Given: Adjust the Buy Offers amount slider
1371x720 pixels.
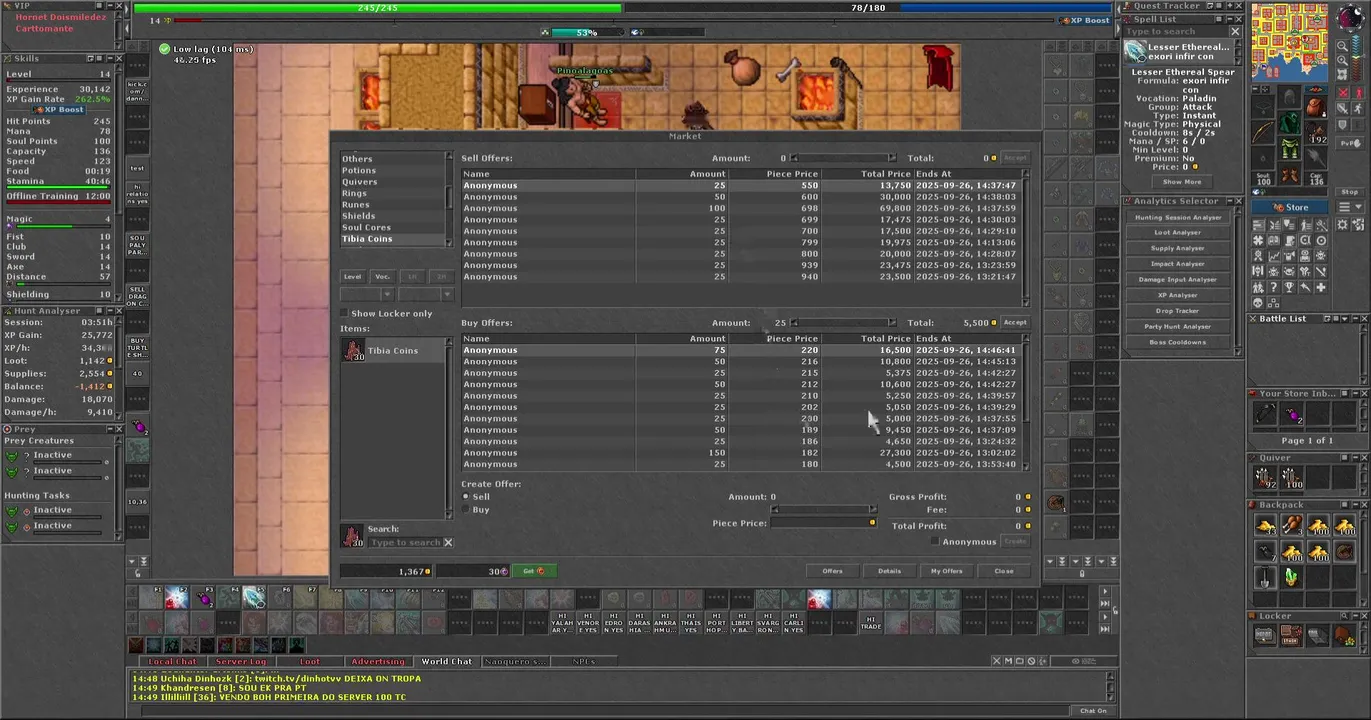Looking at the screenshot, I should pos(843,322).
